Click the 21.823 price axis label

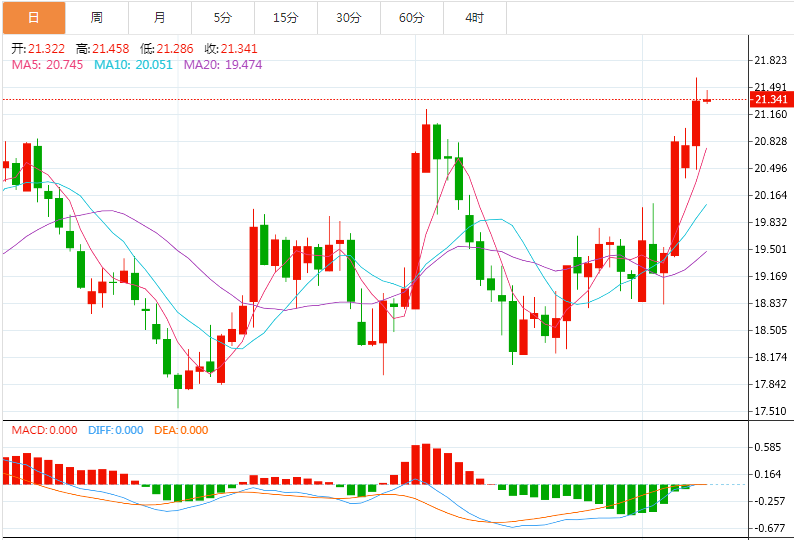point(771,60)
